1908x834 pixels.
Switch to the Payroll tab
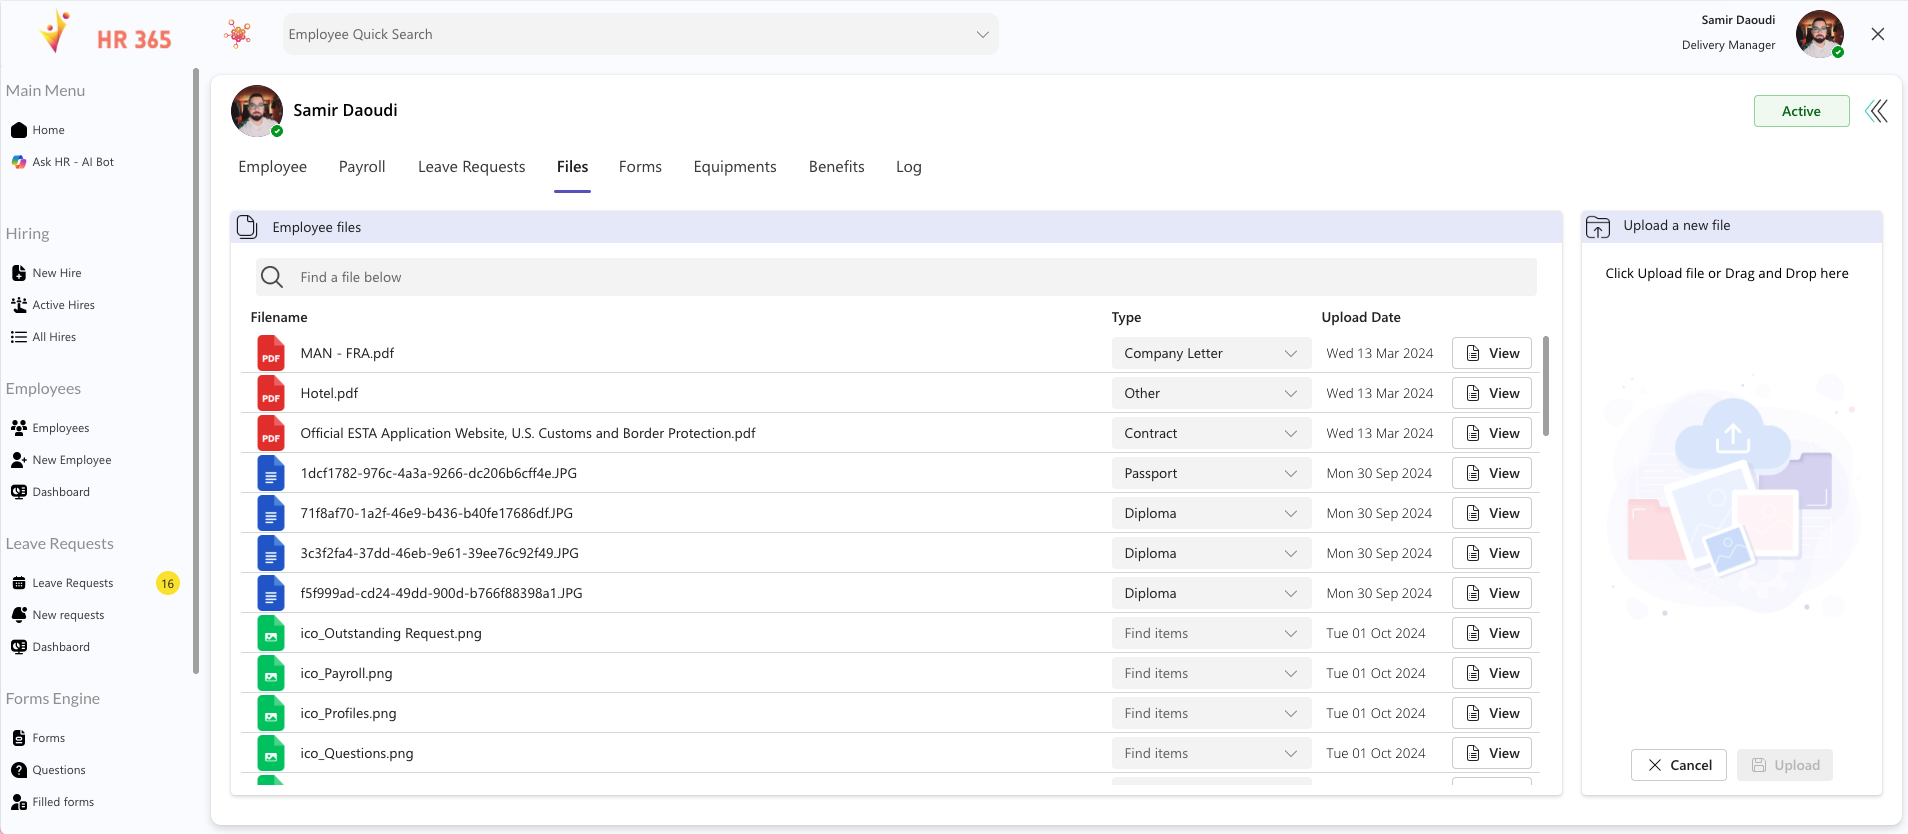[362, 167]
